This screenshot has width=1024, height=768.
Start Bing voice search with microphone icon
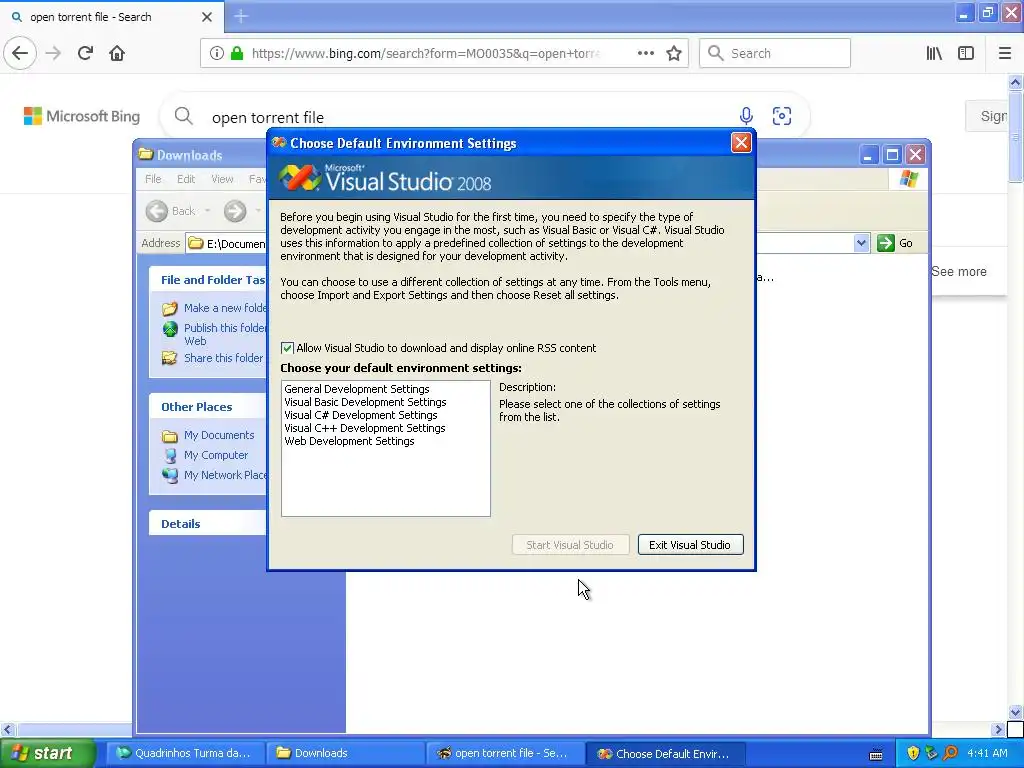pos(746,116)
